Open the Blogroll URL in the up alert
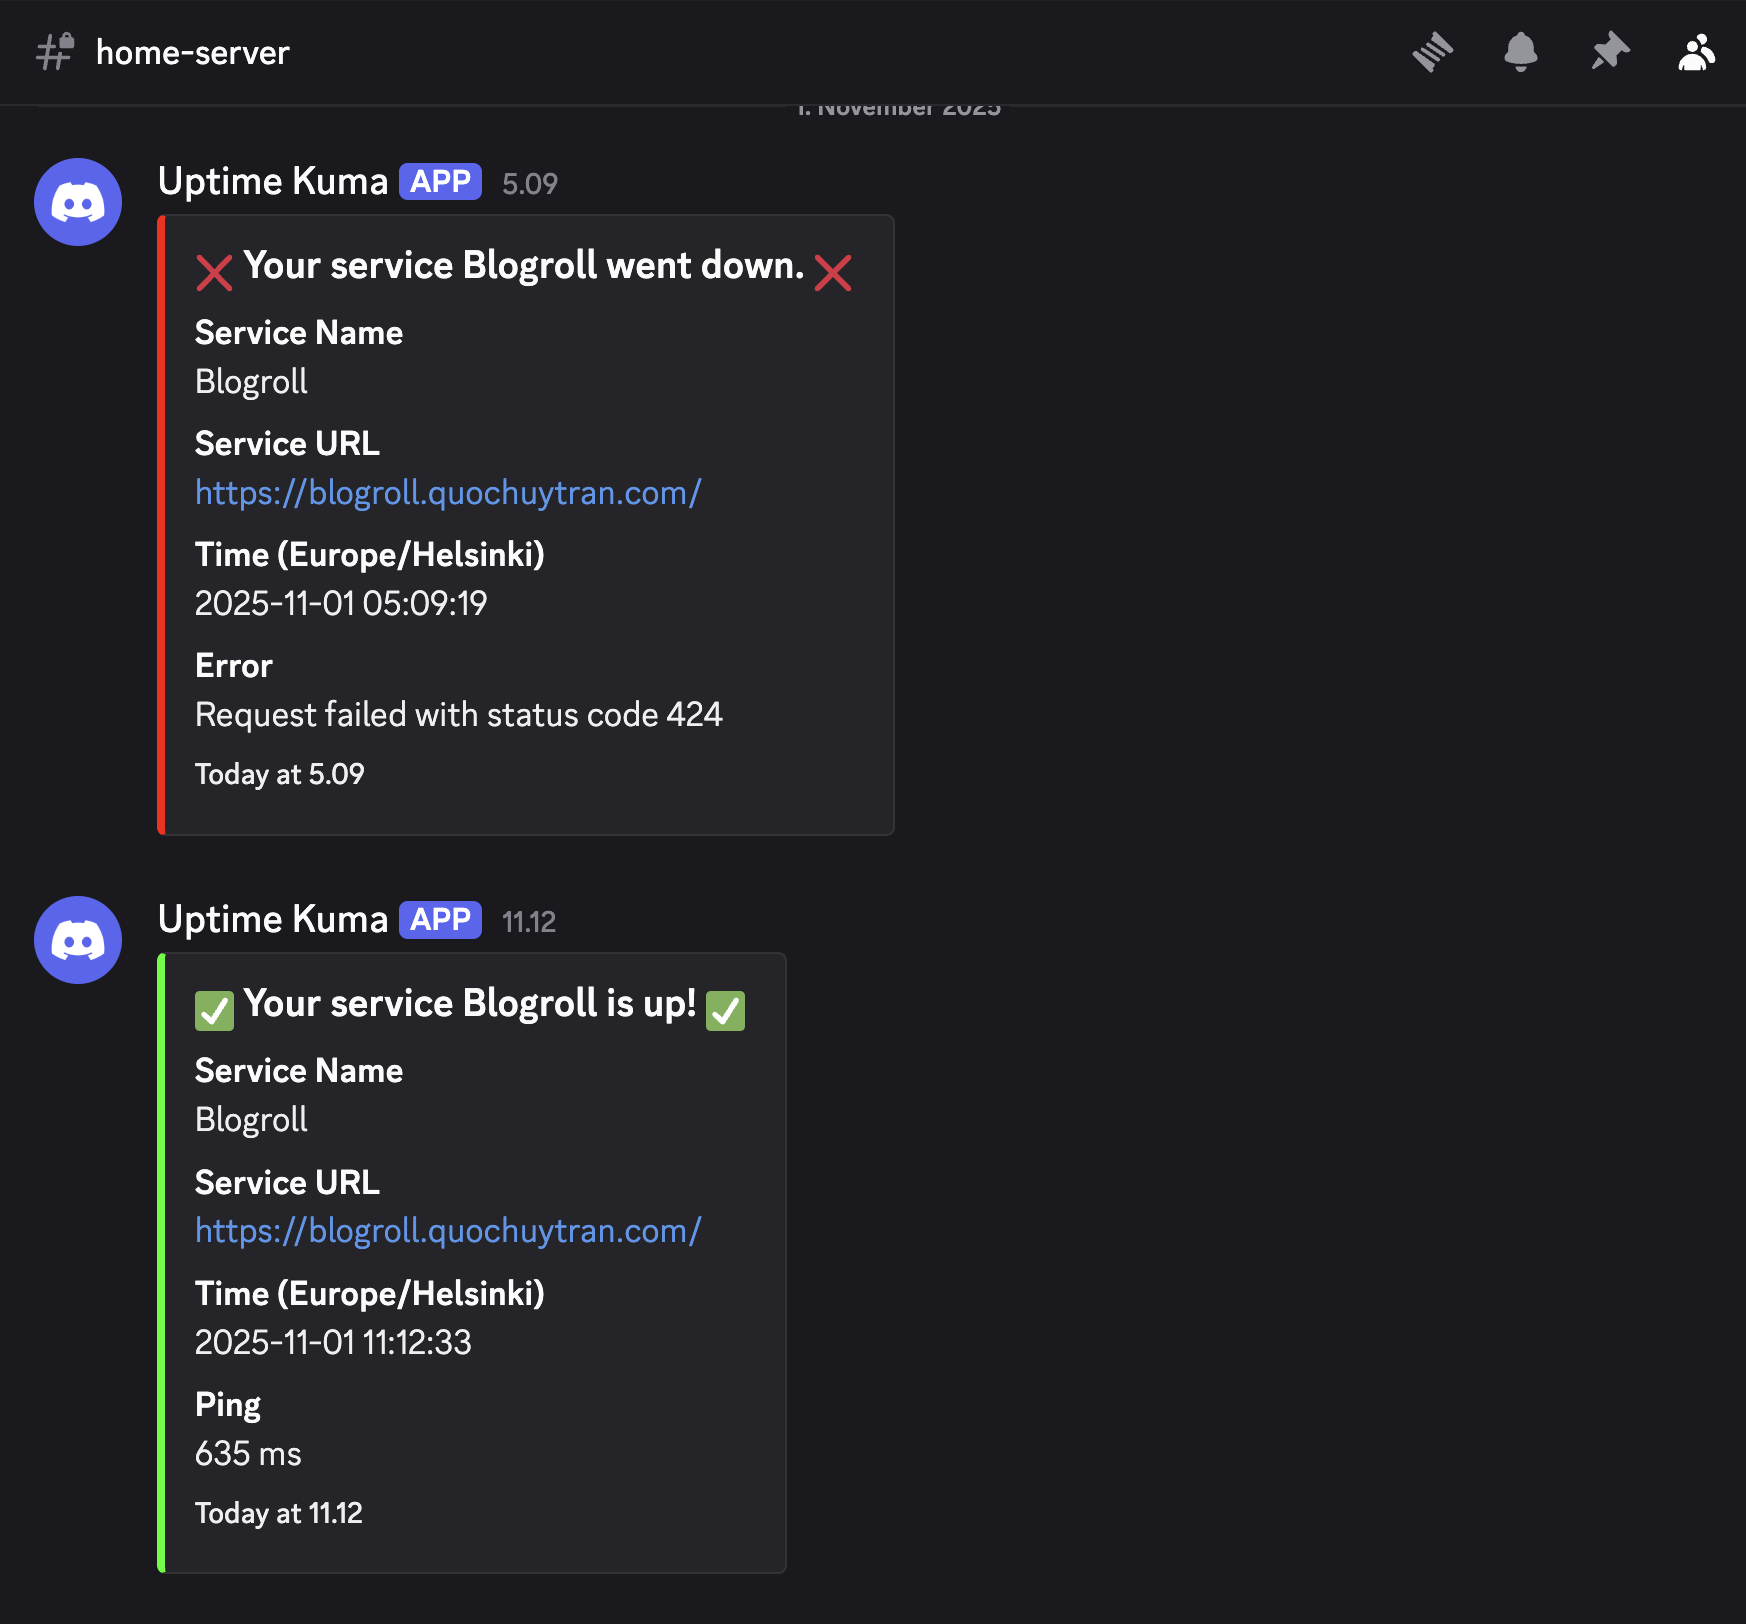The height and width of the screenshot is (1624, 1746). (448, 1231)
